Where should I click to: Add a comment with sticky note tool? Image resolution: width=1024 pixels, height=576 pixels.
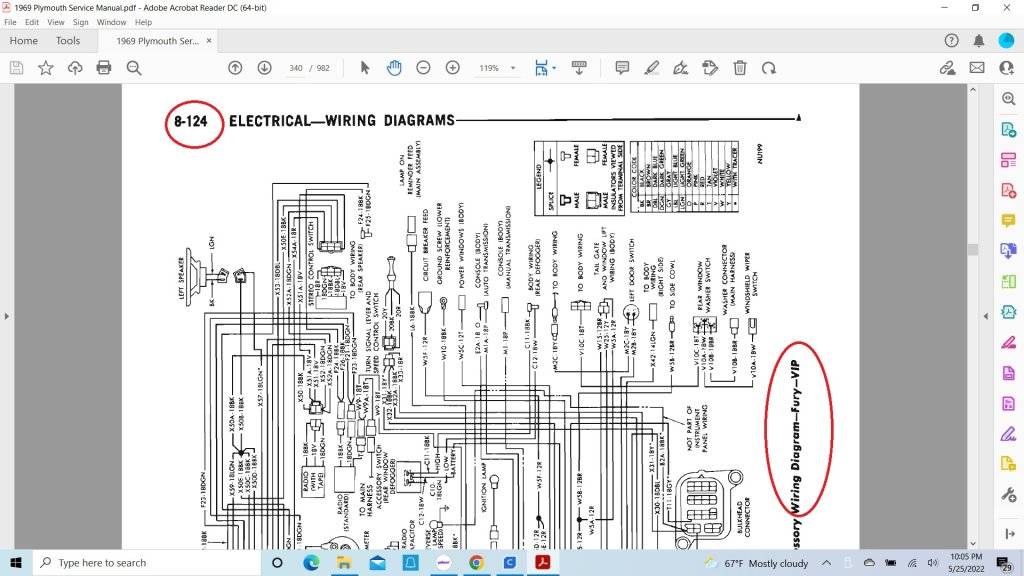tap(622, 68)
